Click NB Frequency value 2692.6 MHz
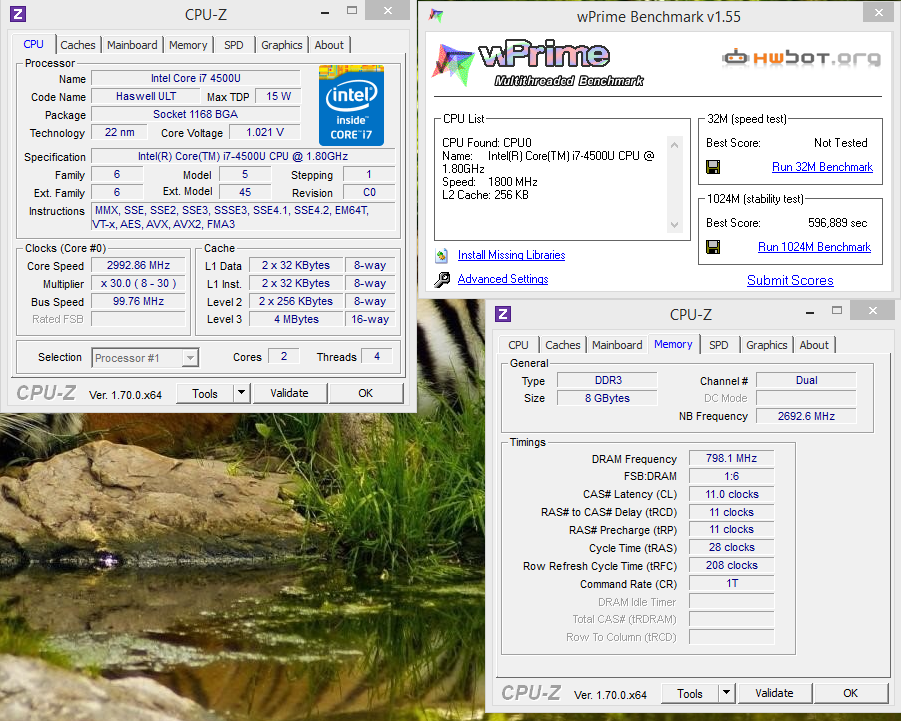901x721 pixels. pos(806,416)
